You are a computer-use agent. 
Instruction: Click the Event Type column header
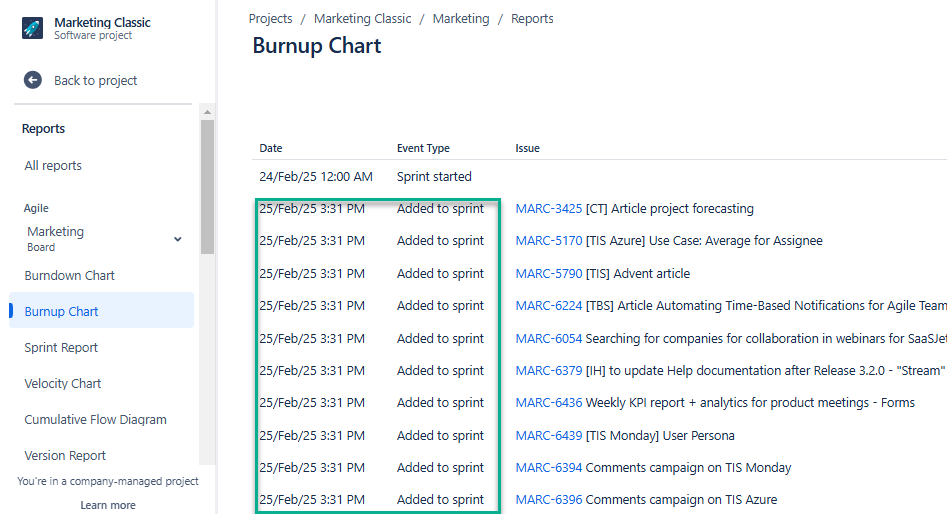tap(423, 148)
